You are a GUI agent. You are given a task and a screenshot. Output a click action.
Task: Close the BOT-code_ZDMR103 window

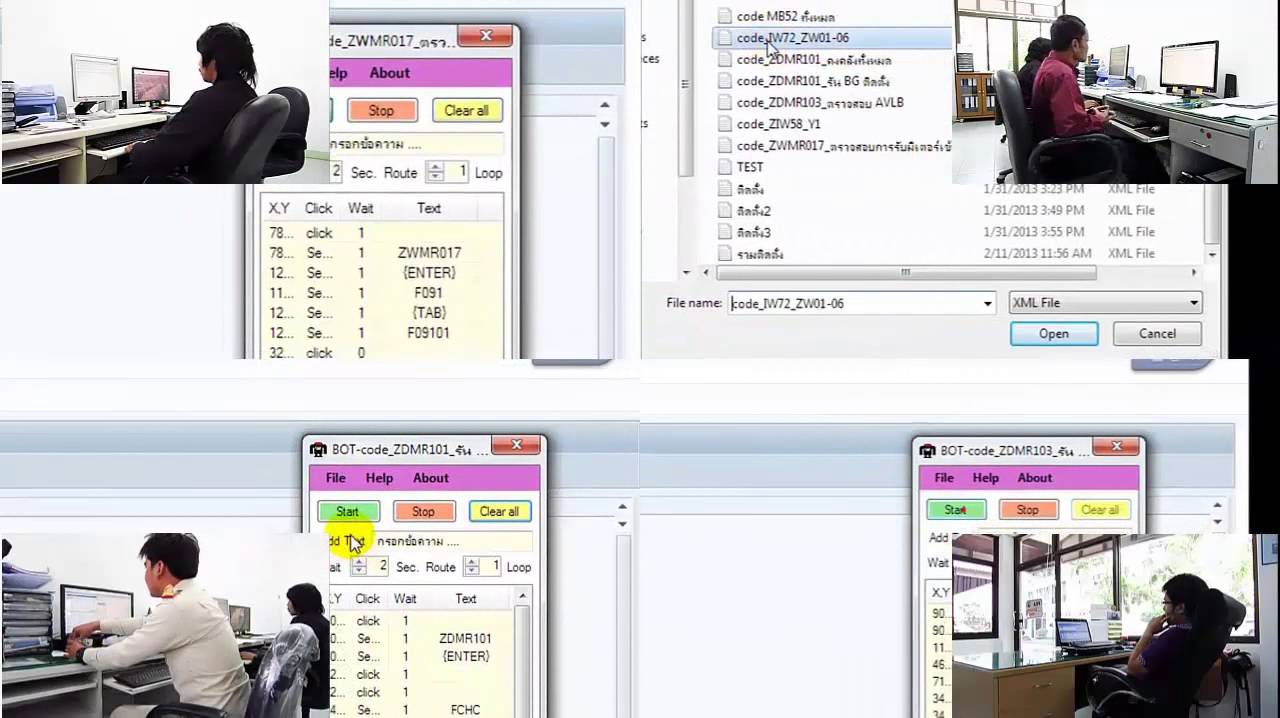(x=1115, y=446)
